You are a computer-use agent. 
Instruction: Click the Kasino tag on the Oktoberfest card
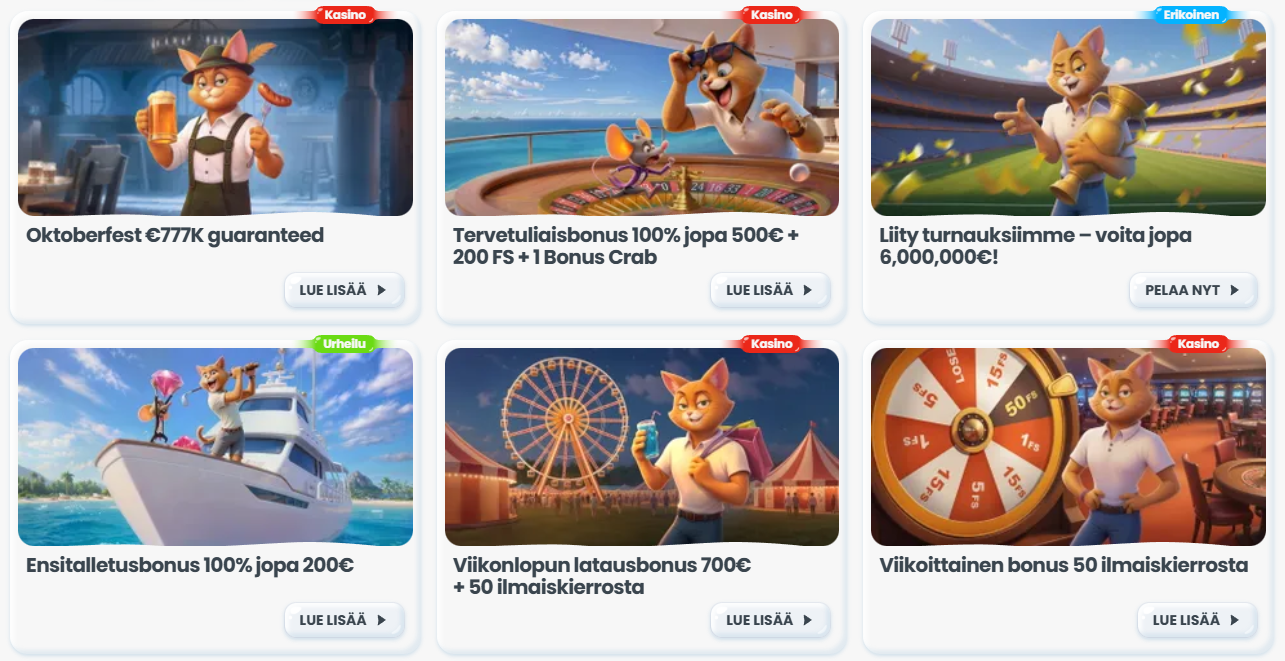tap(345, 14)
